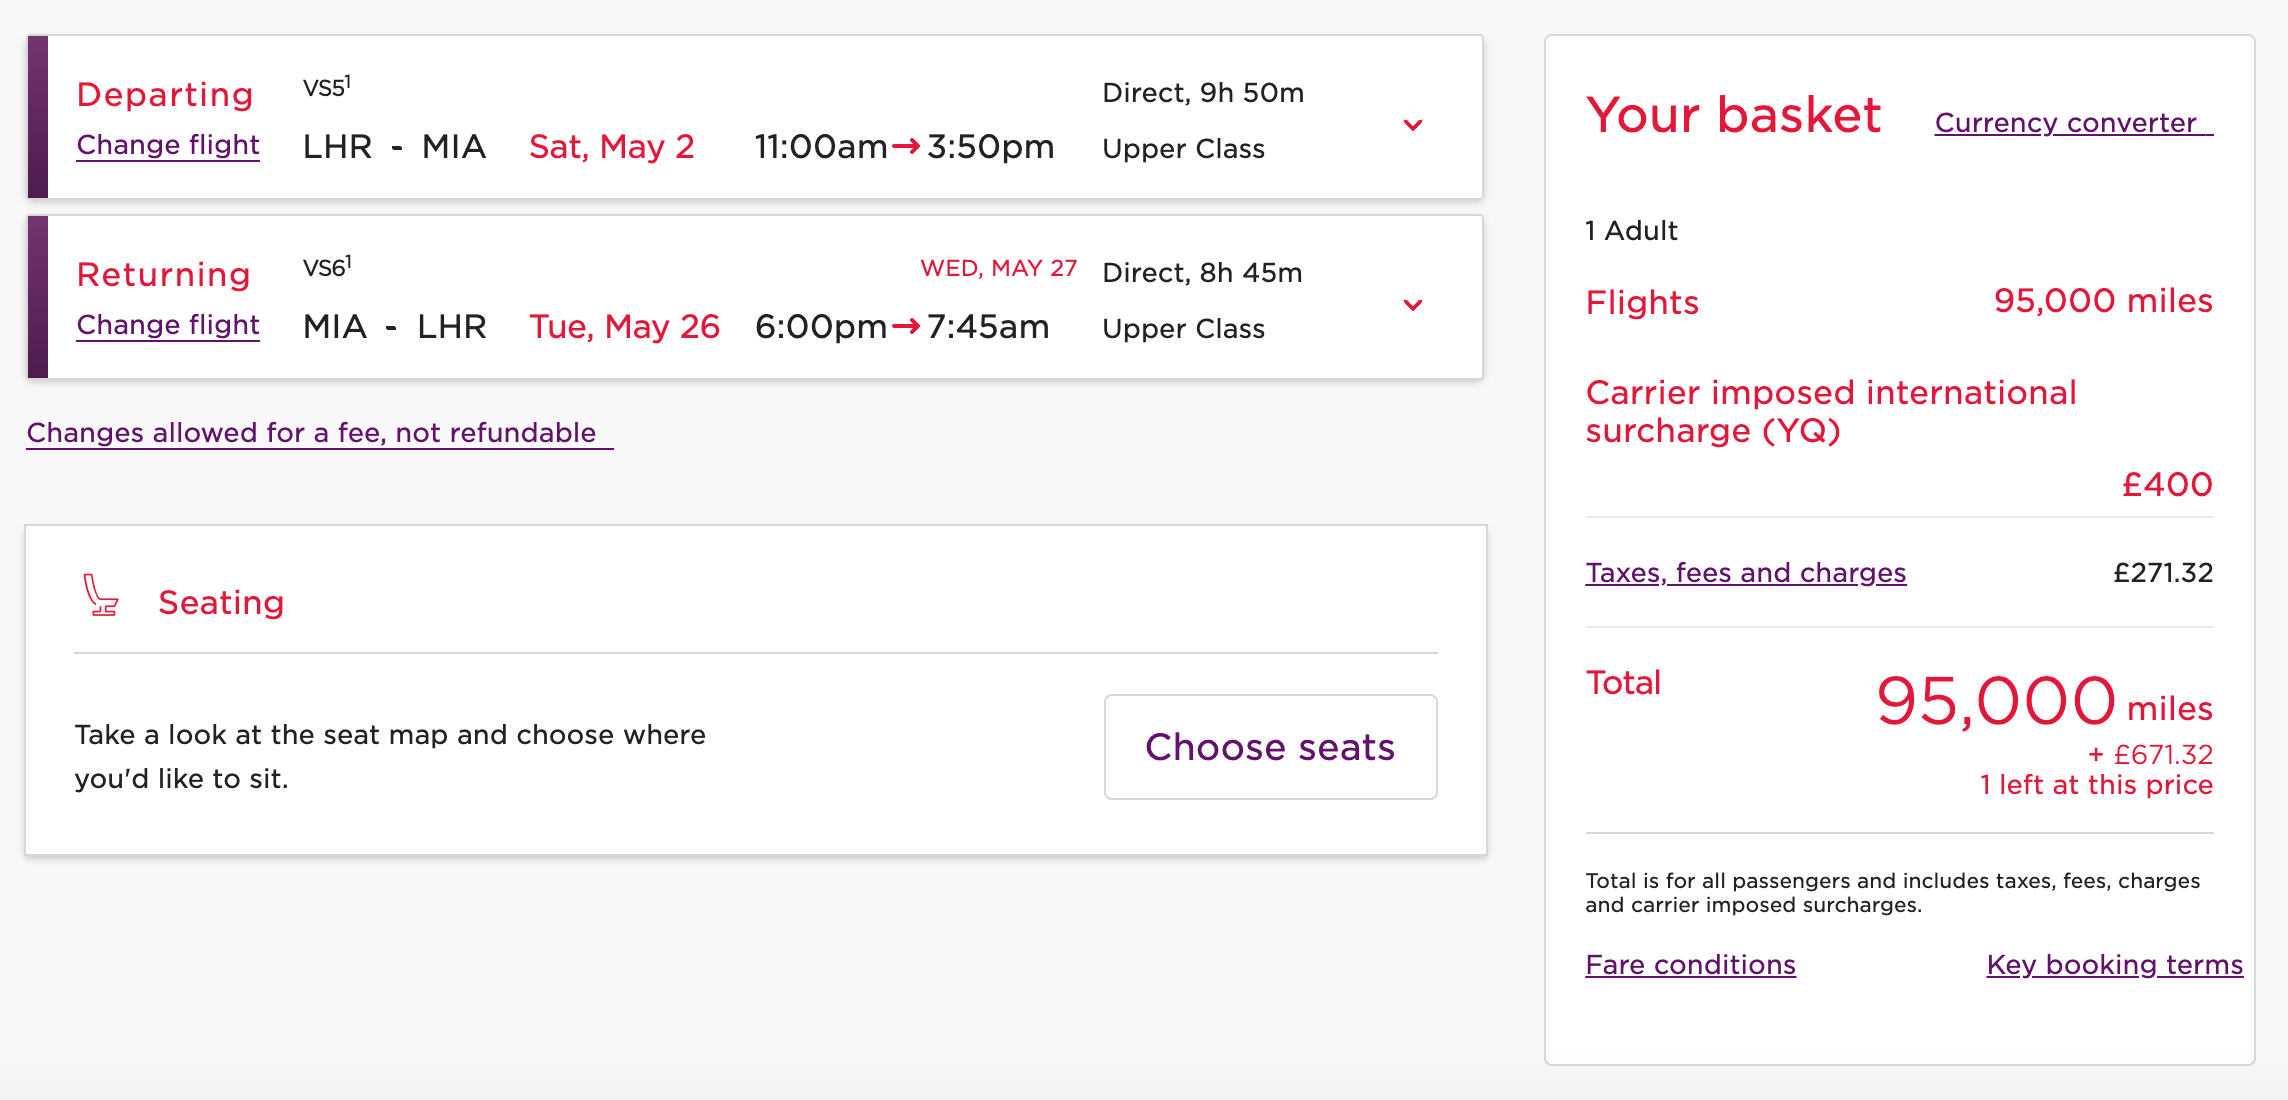2288x1100 pixels.
Task: Click the '1 left at this price' notice
Action: coord(2096,785)
